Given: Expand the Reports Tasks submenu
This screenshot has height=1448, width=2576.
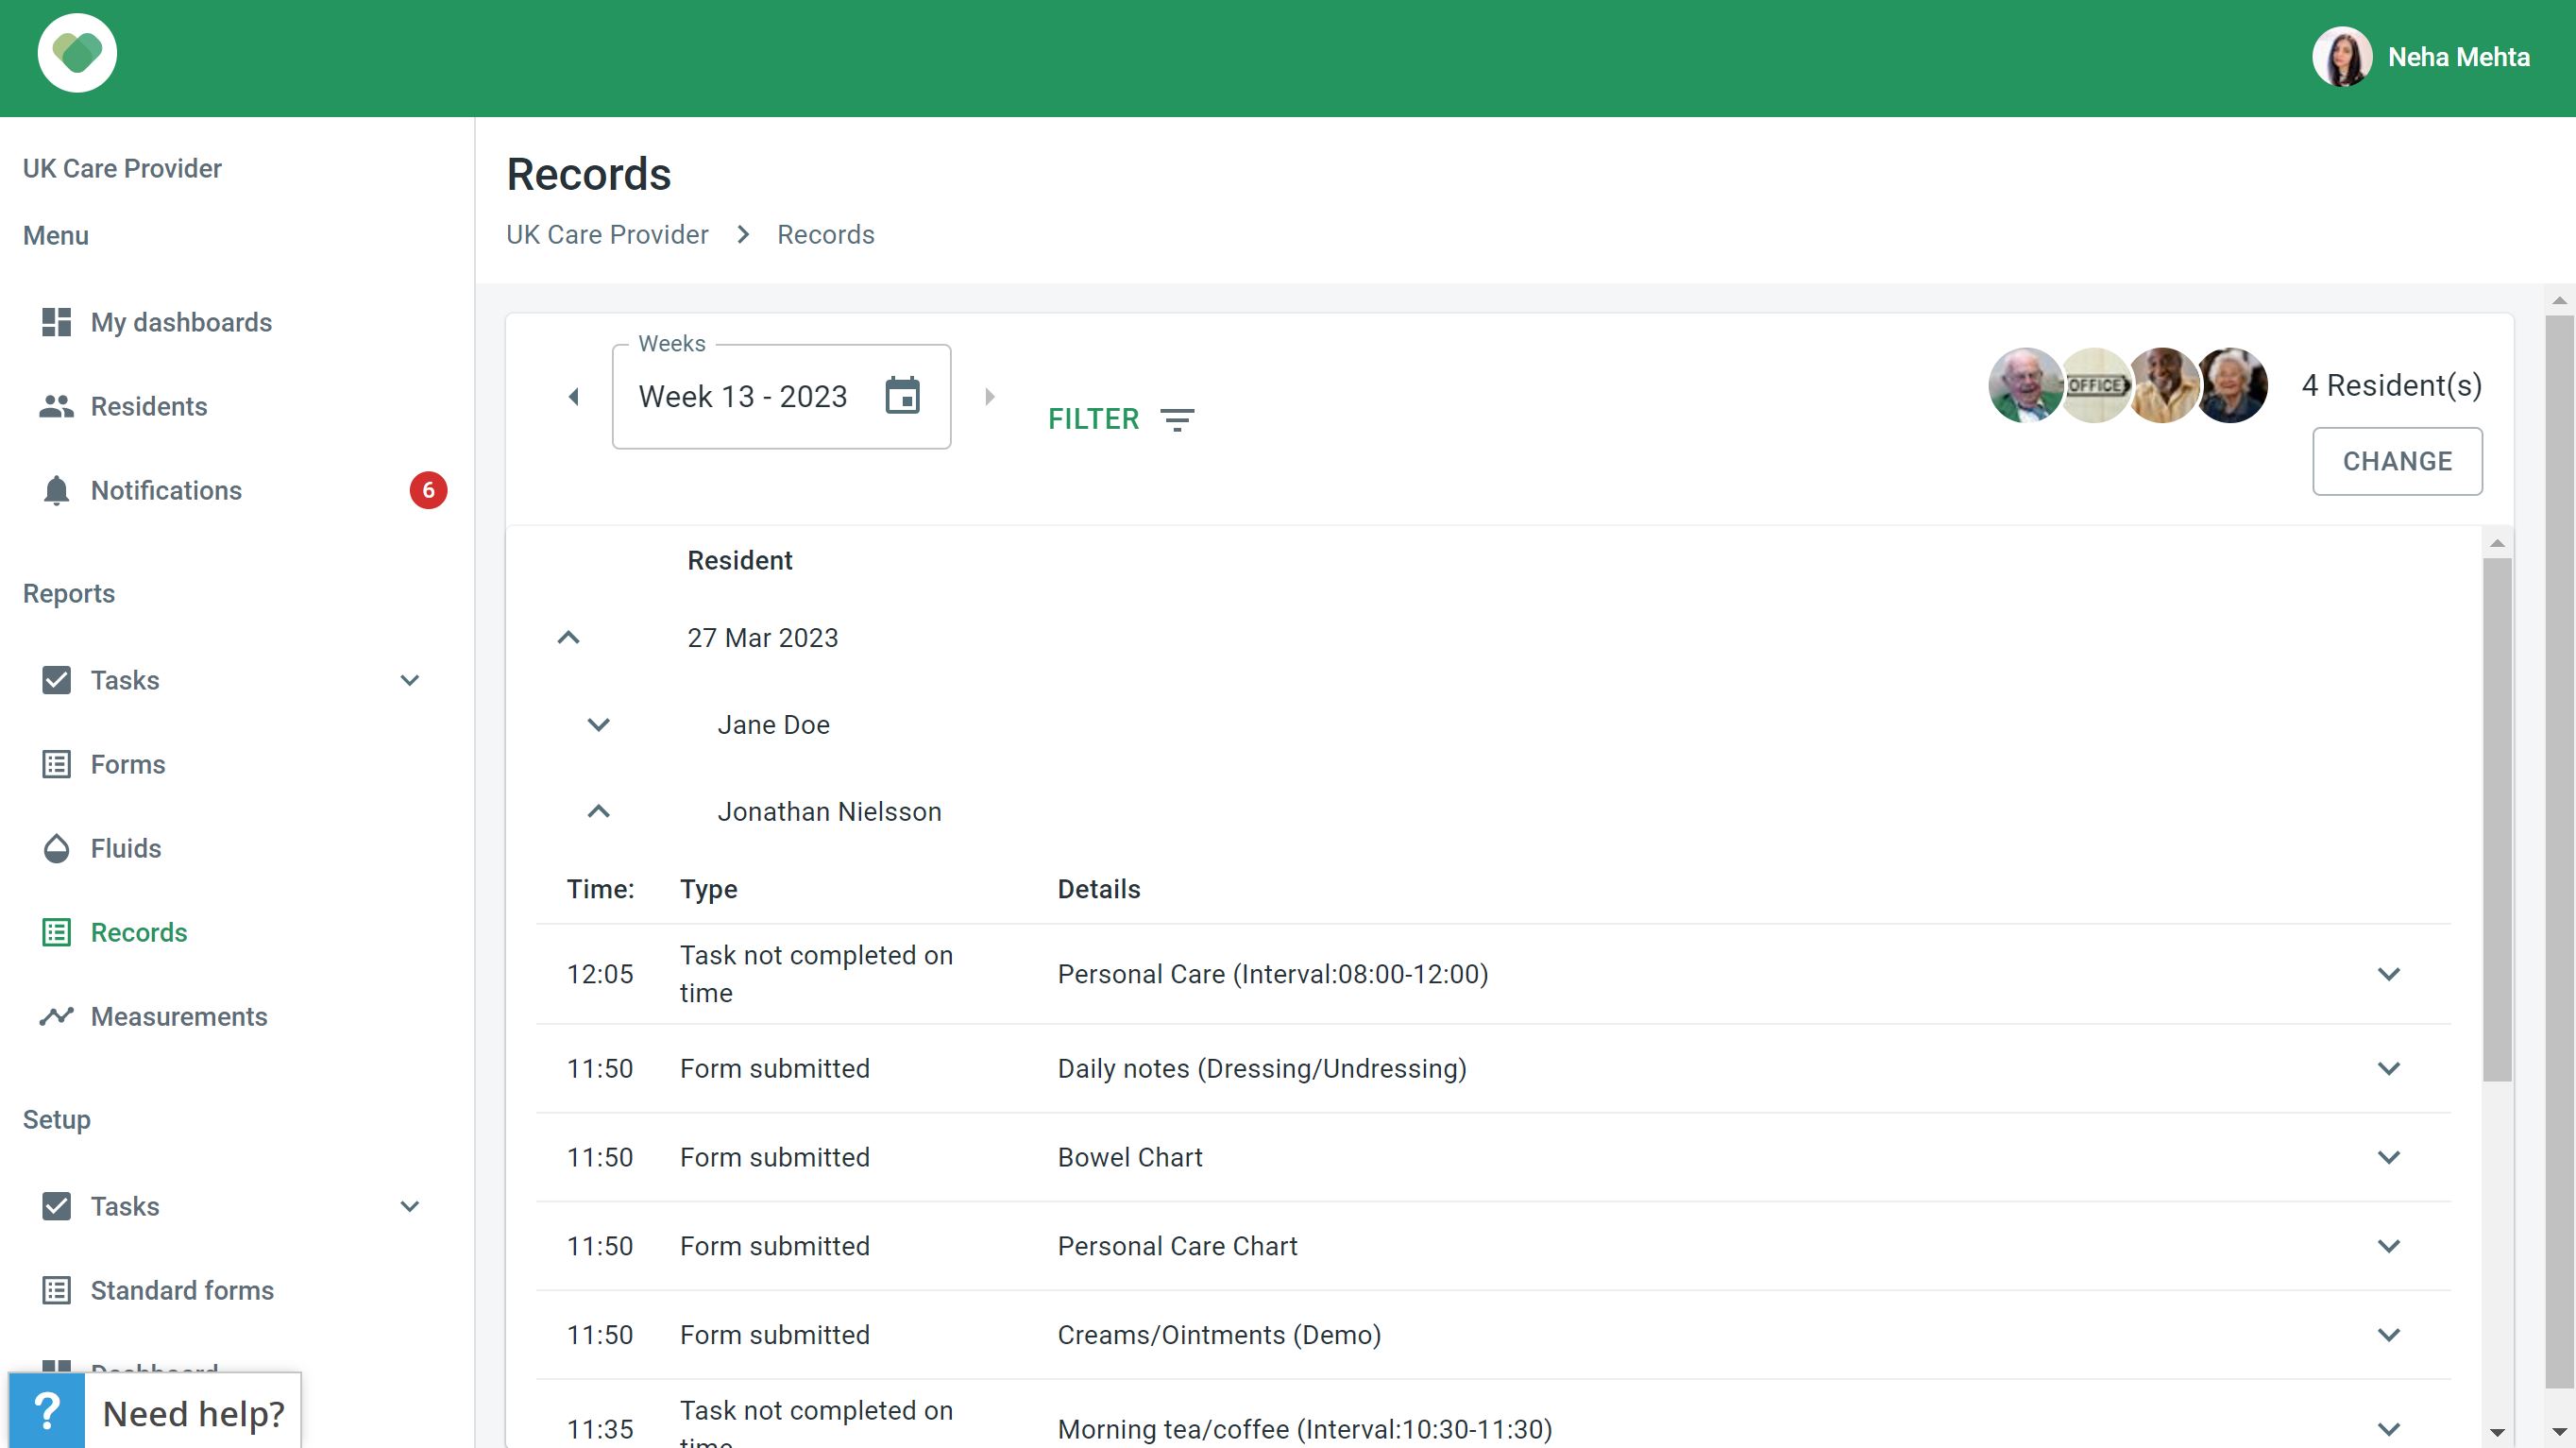Looking at the screenshot, I should pyautogui.click(x=409, y=680).
